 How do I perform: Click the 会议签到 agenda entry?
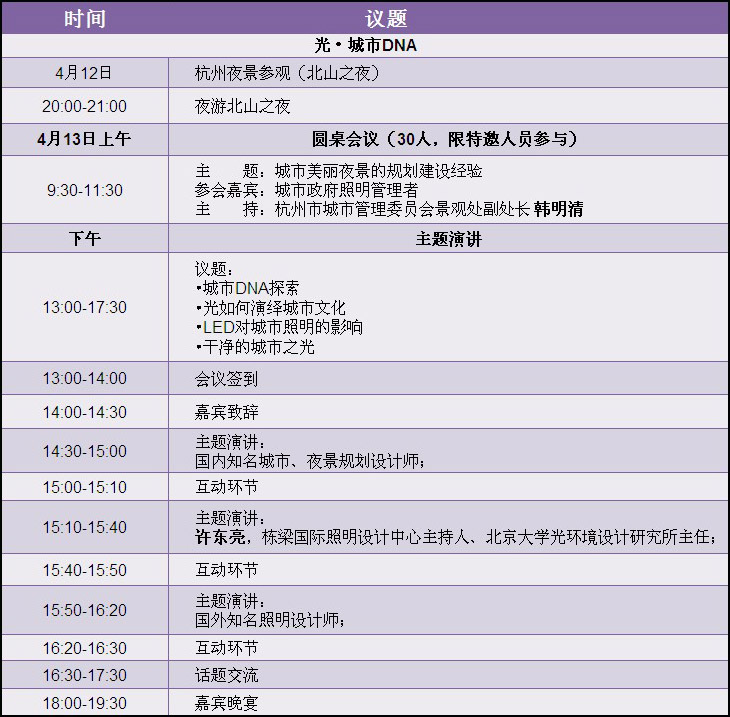(226, 378)
